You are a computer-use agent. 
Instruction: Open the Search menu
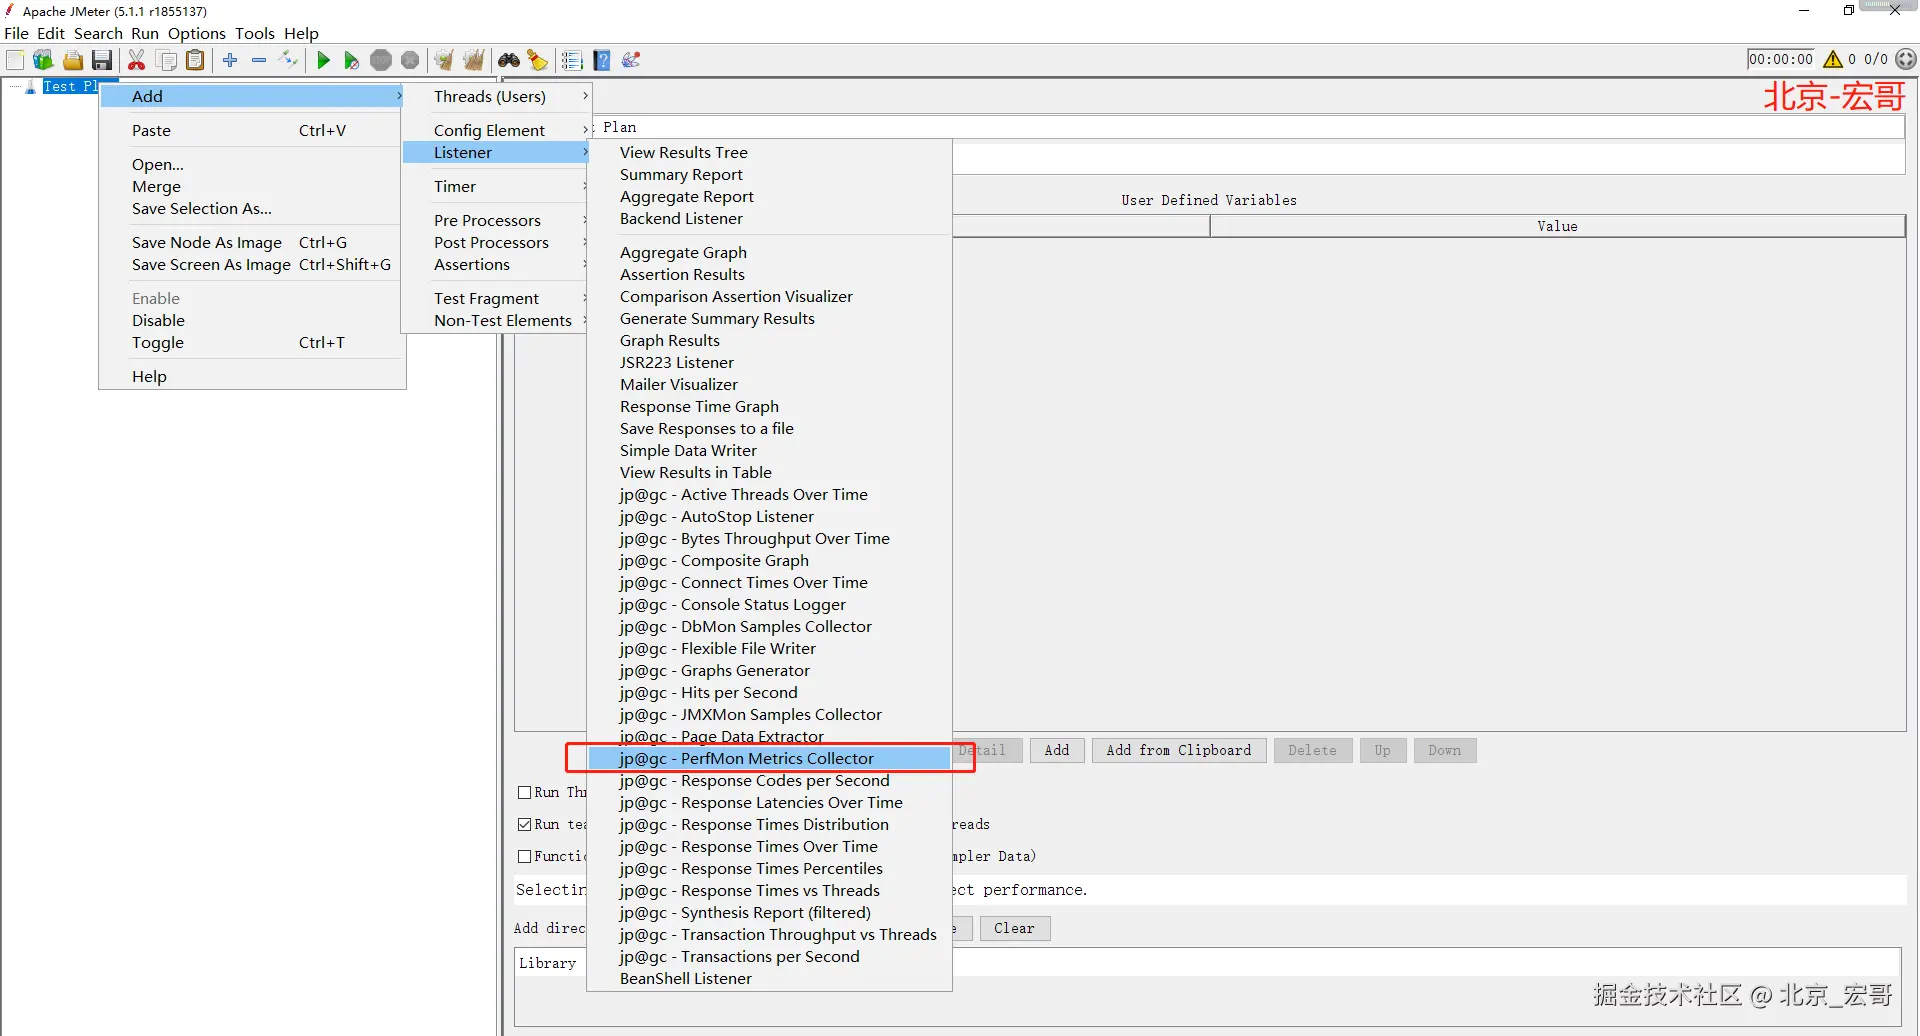point(98,33)
